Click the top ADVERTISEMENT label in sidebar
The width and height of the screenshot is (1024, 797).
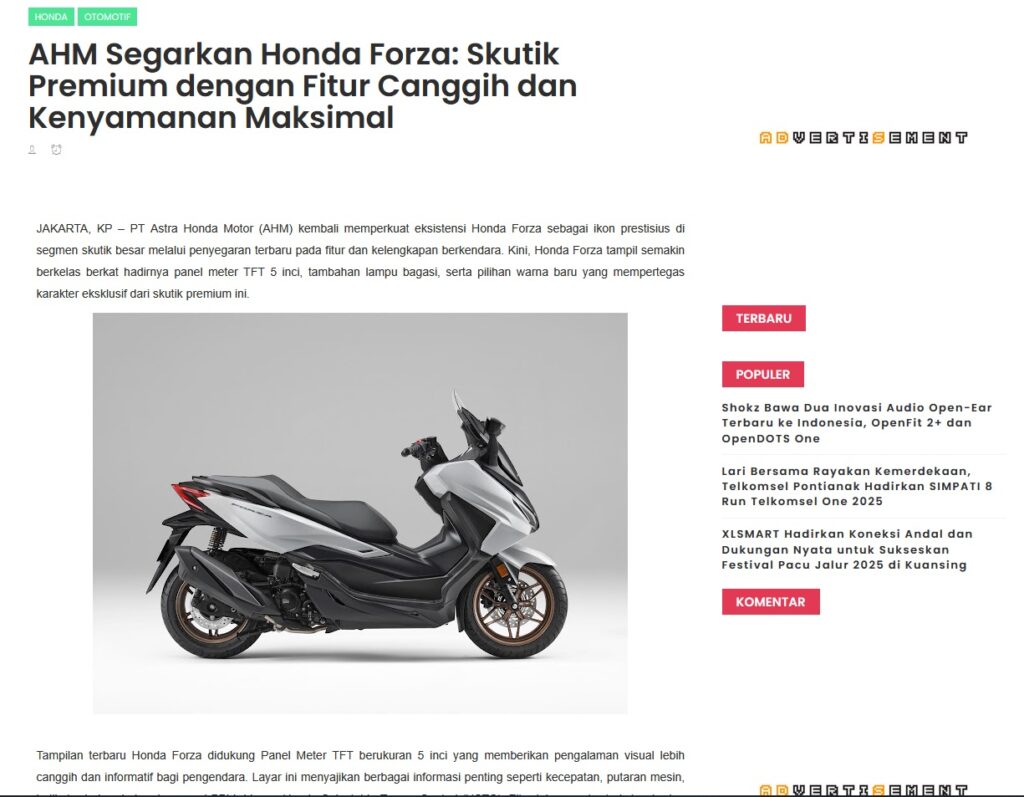[x=863, y=138]
